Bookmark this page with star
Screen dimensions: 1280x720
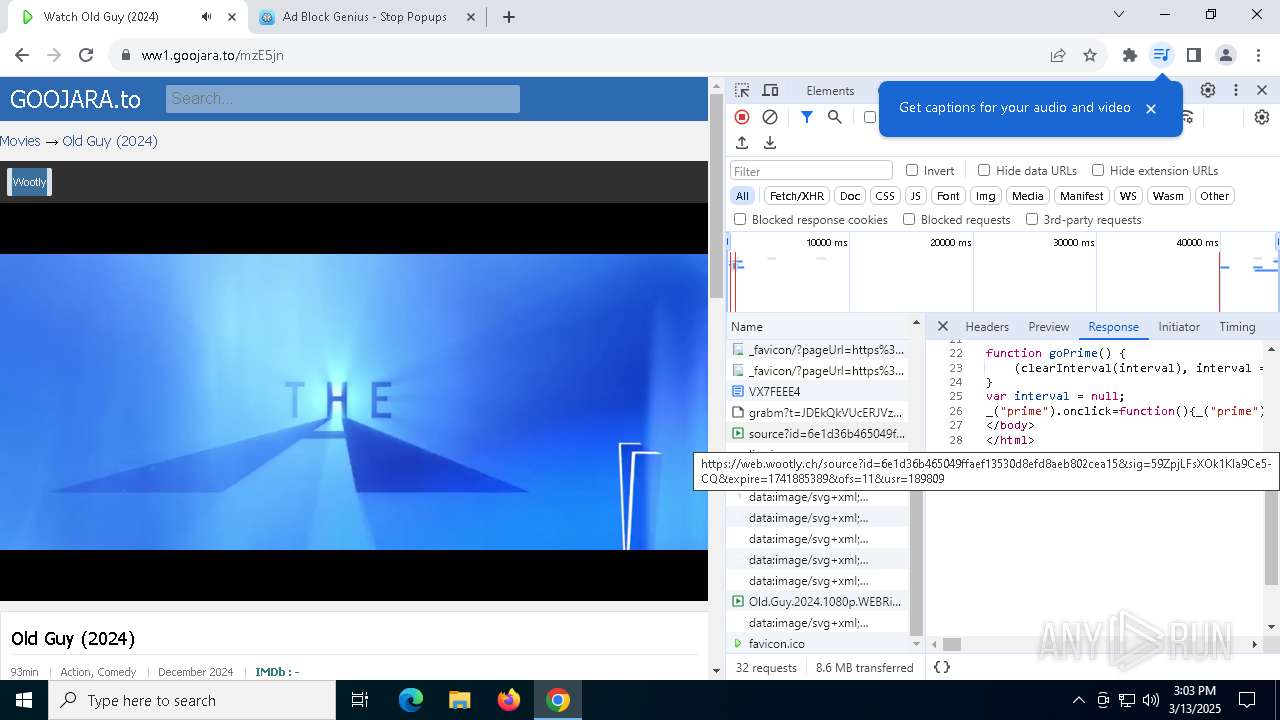click(x=1090, y=55)
